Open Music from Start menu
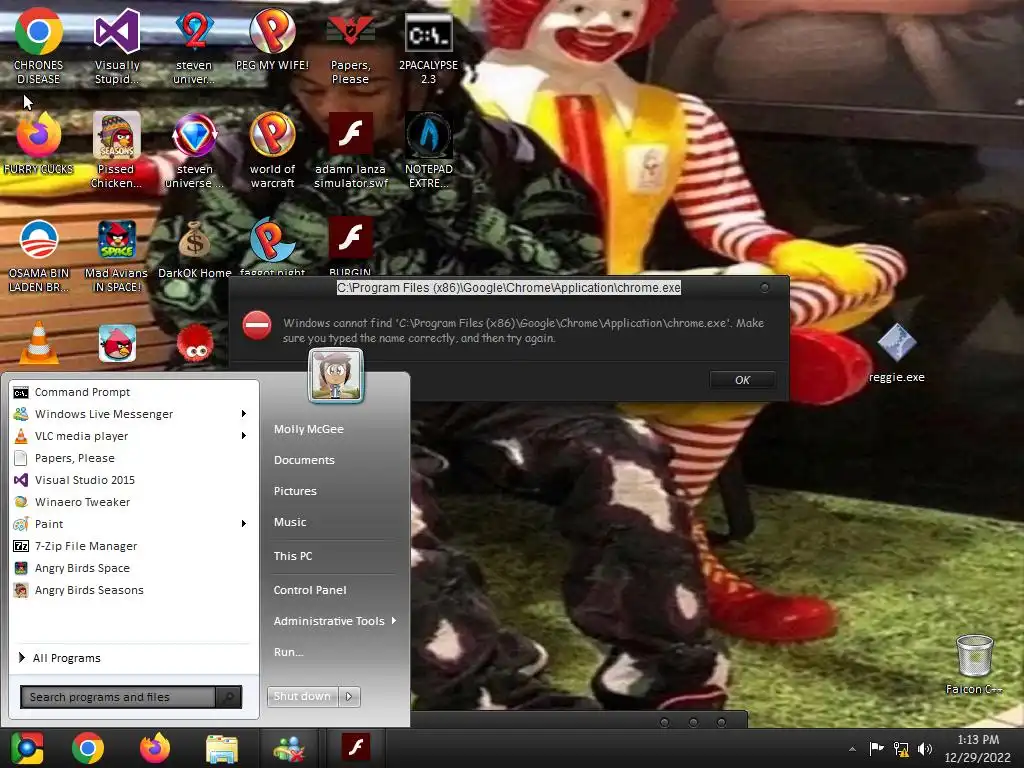The image size is (1024, 768). pos(289,522)
